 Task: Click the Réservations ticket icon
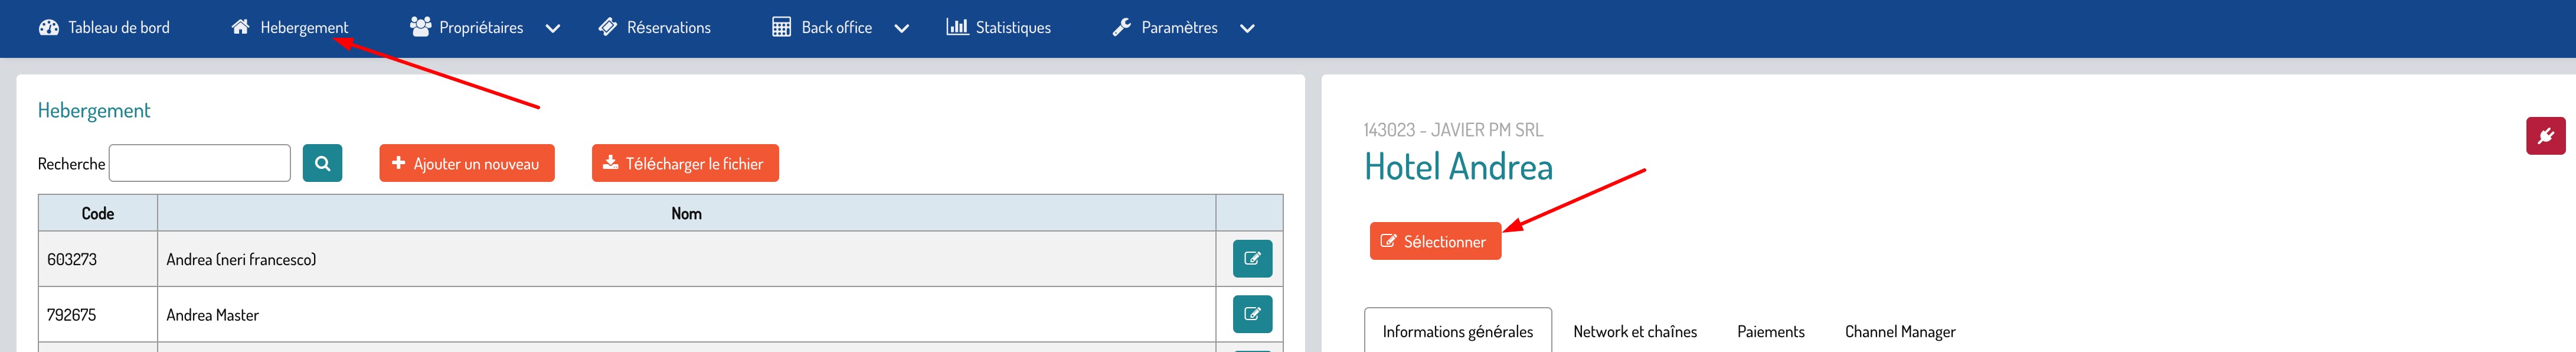608,27
